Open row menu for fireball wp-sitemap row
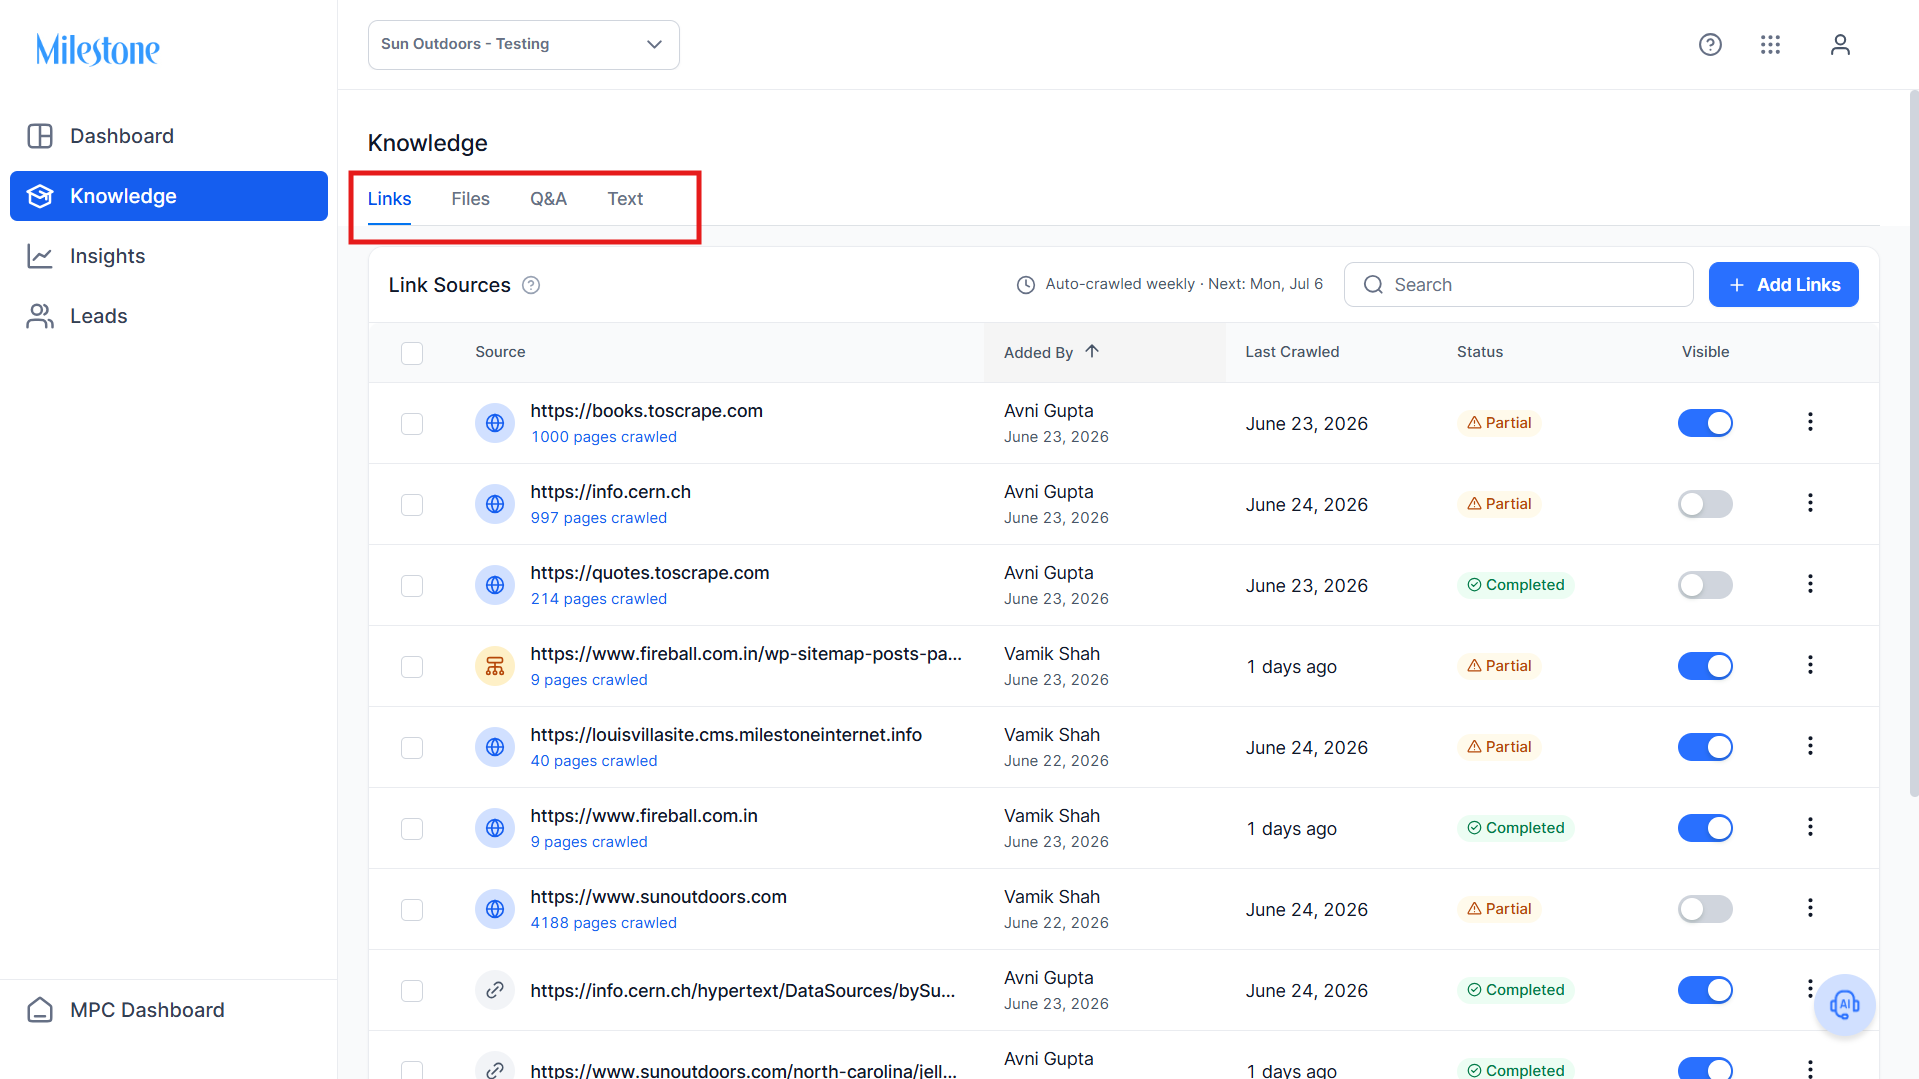Image resolution: width=1919 pixels, height=1079 pixels. point(1810,665)
